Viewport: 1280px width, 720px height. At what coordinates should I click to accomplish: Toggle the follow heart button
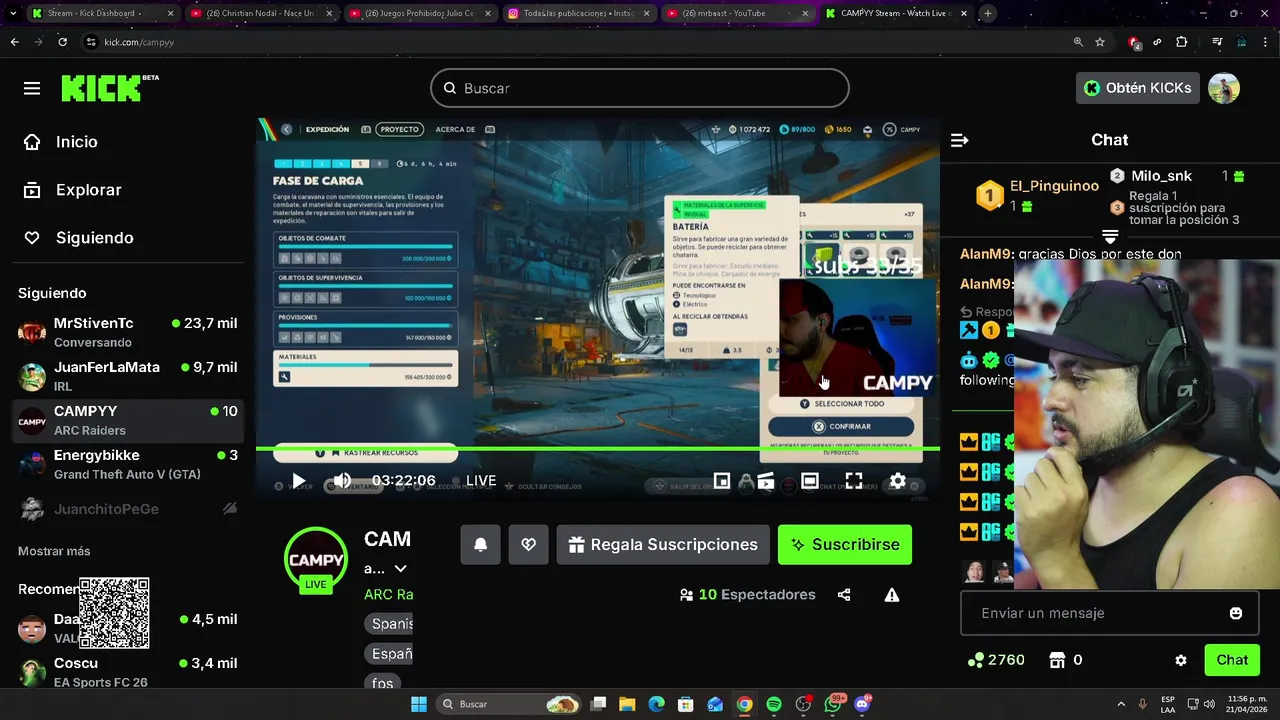click(529, 545)
